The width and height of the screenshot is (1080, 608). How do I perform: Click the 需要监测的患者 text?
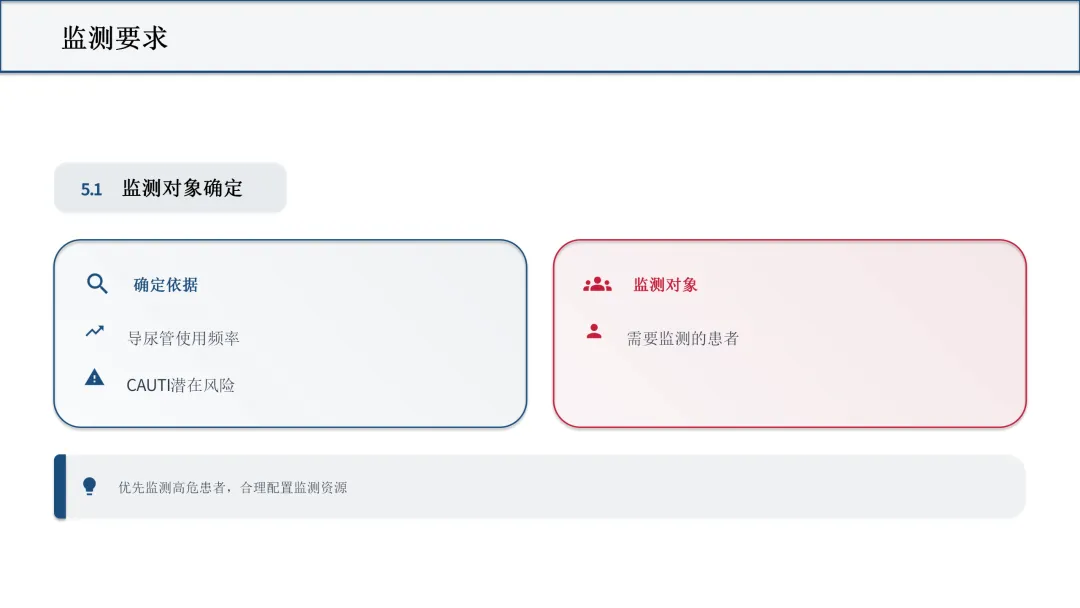[x=683, y=338]
